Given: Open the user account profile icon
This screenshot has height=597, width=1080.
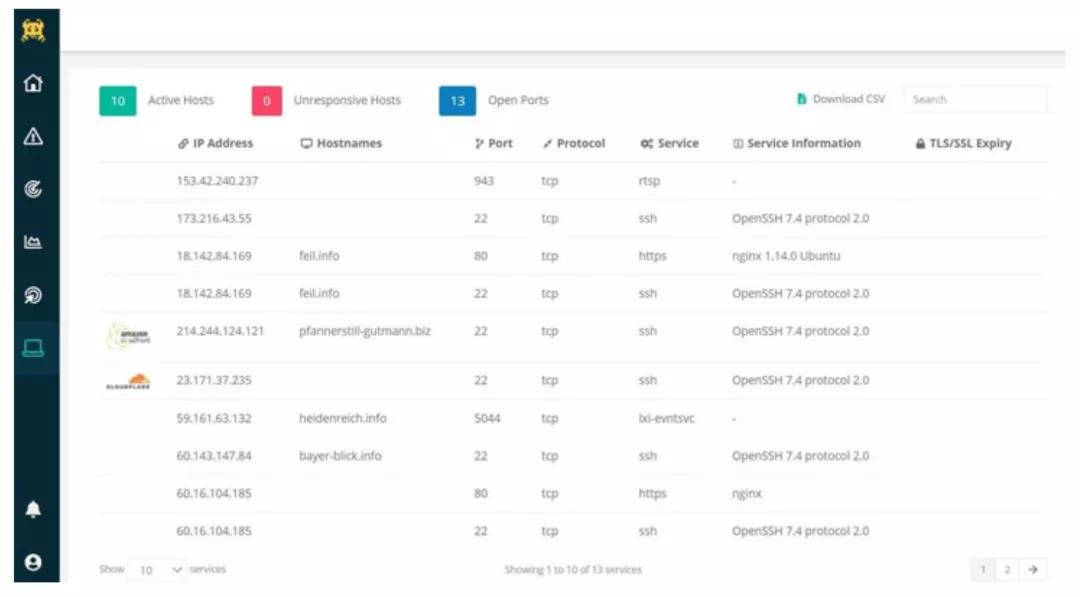Looking at the screenshot, I should tap(33, 563).
